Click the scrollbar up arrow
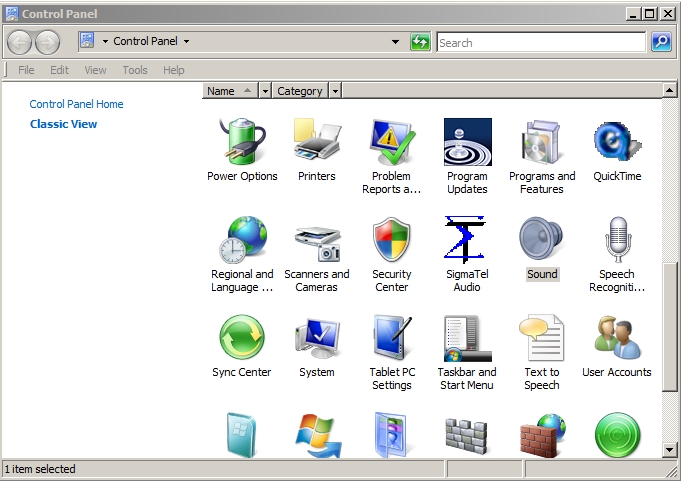Viewport: 681px width, 481px height. tap(670, 90)
